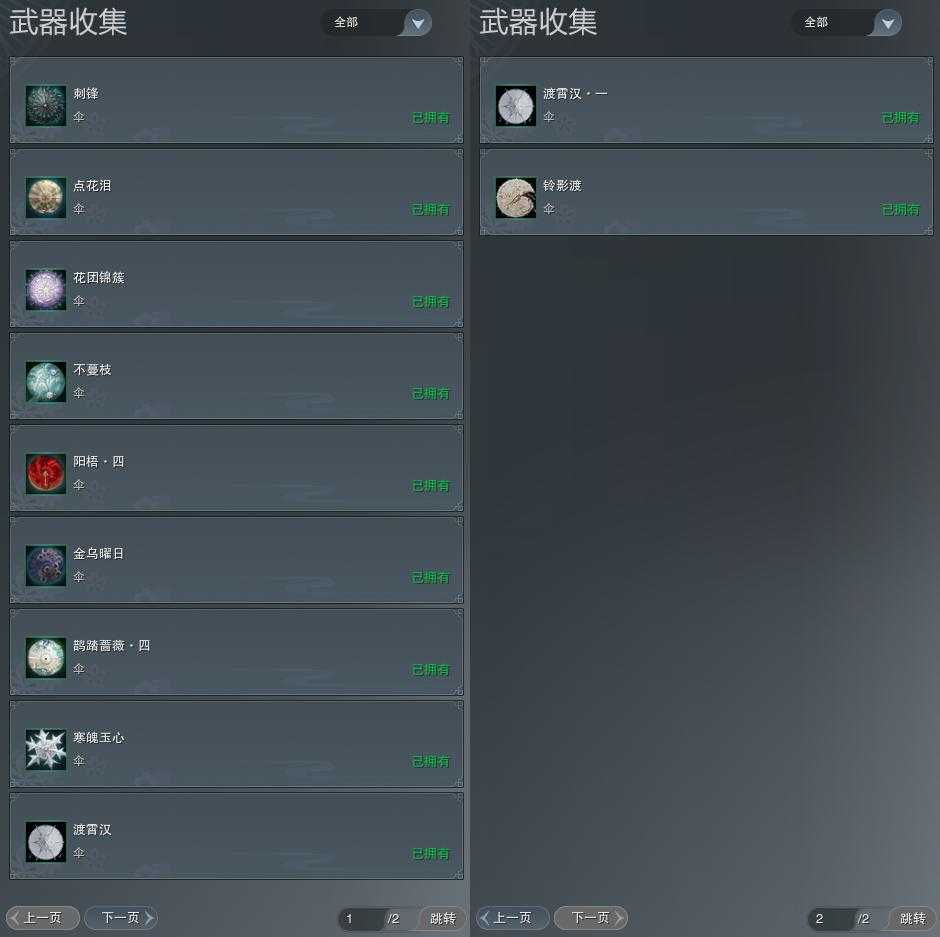Select the 渡霄汉 list row on page one
Viewport: 940px width, 937px height.
(x=237, y=836)
